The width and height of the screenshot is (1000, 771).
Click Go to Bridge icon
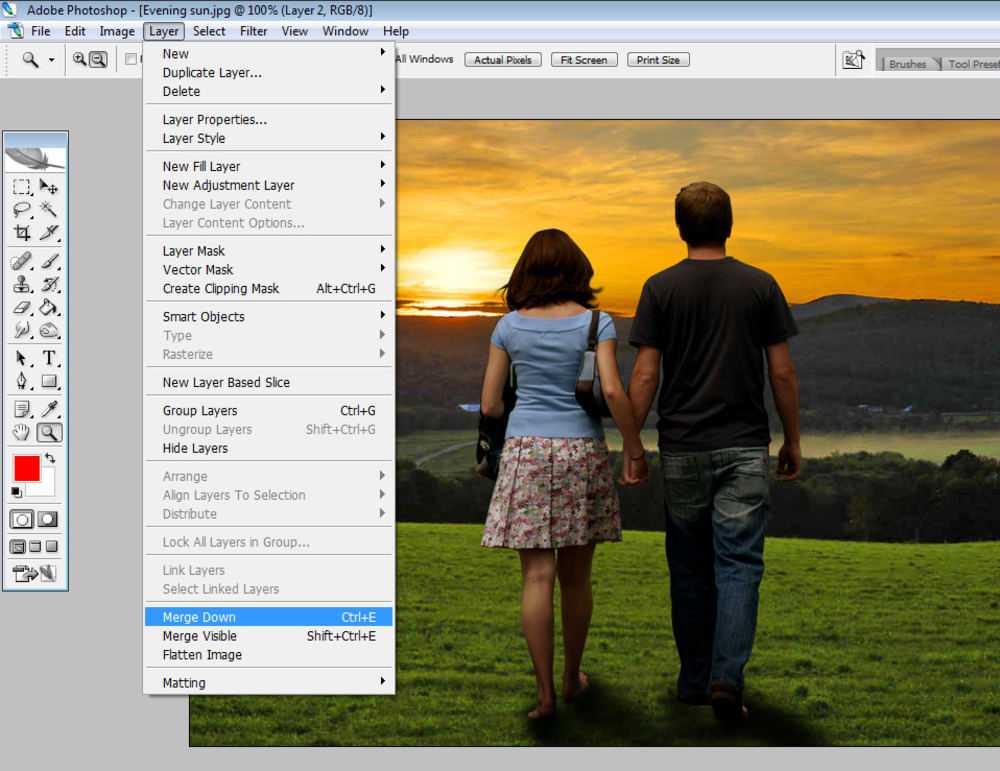click(x=853, y=60)
